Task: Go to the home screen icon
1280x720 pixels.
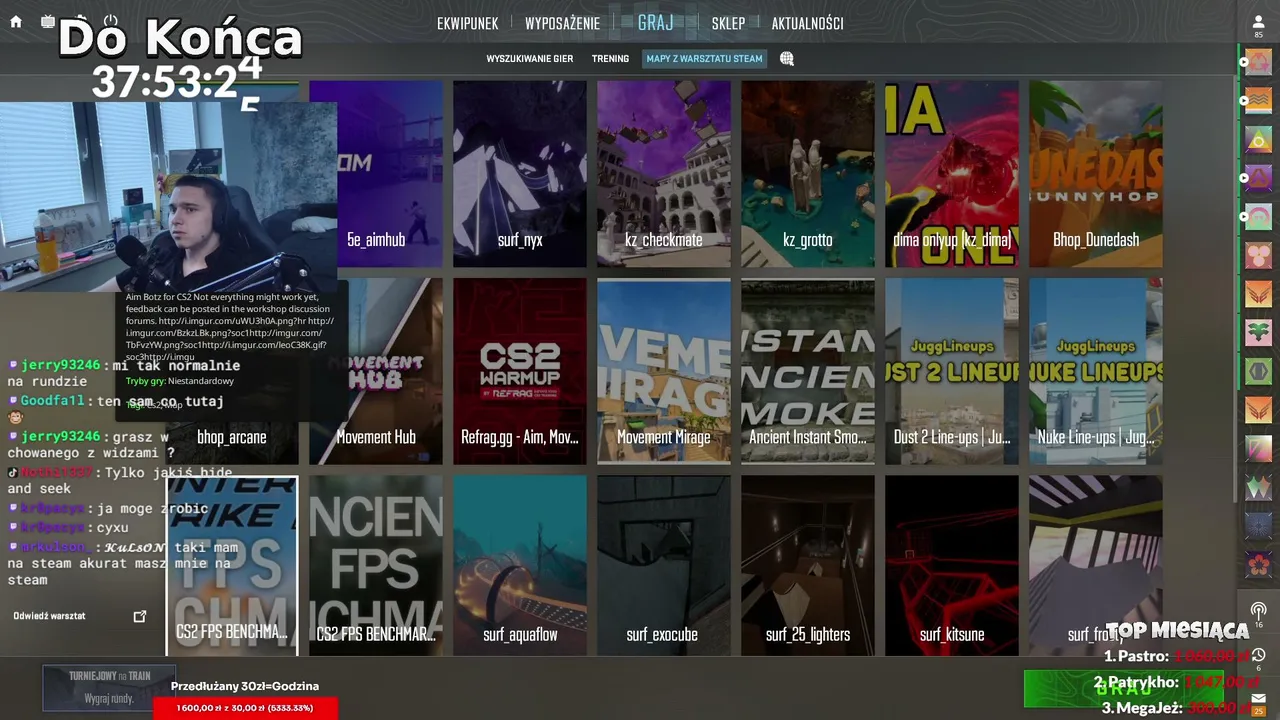Action: point(16,21)
